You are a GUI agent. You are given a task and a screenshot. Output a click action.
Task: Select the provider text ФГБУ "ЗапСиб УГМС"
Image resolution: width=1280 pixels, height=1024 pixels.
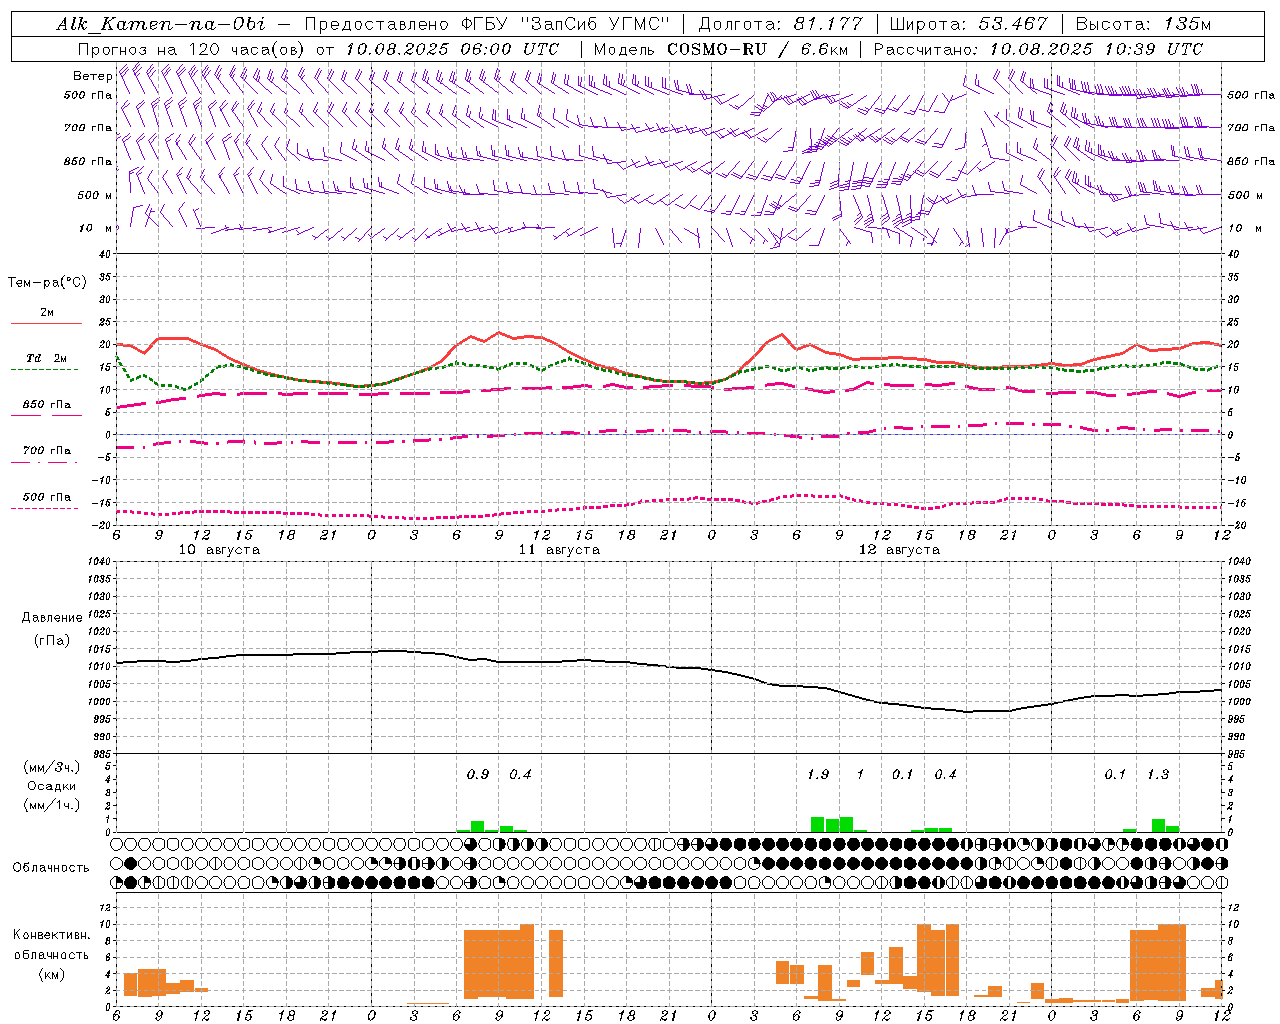(565, 24)
